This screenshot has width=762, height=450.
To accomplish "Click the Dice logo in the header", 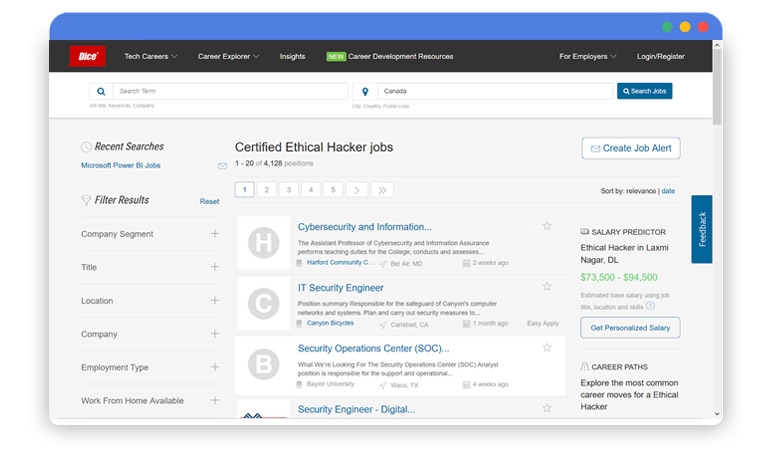I will click(x=87, y=56).
